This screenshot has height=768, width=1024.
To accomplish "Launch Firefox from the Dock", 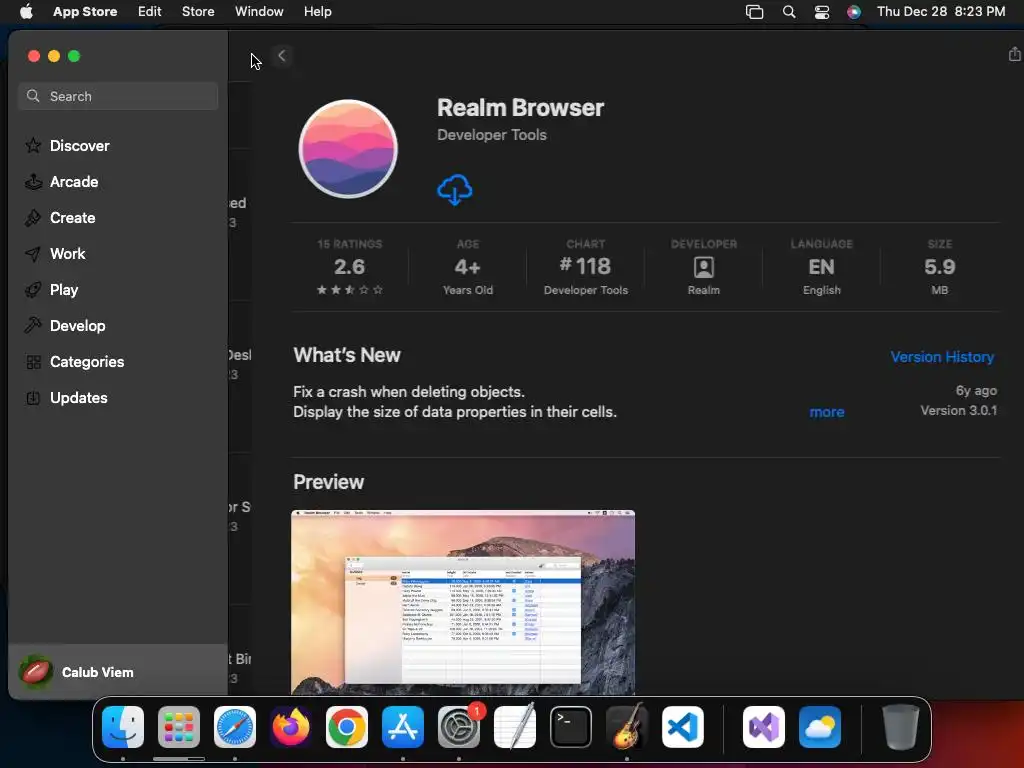I will 291,727.
